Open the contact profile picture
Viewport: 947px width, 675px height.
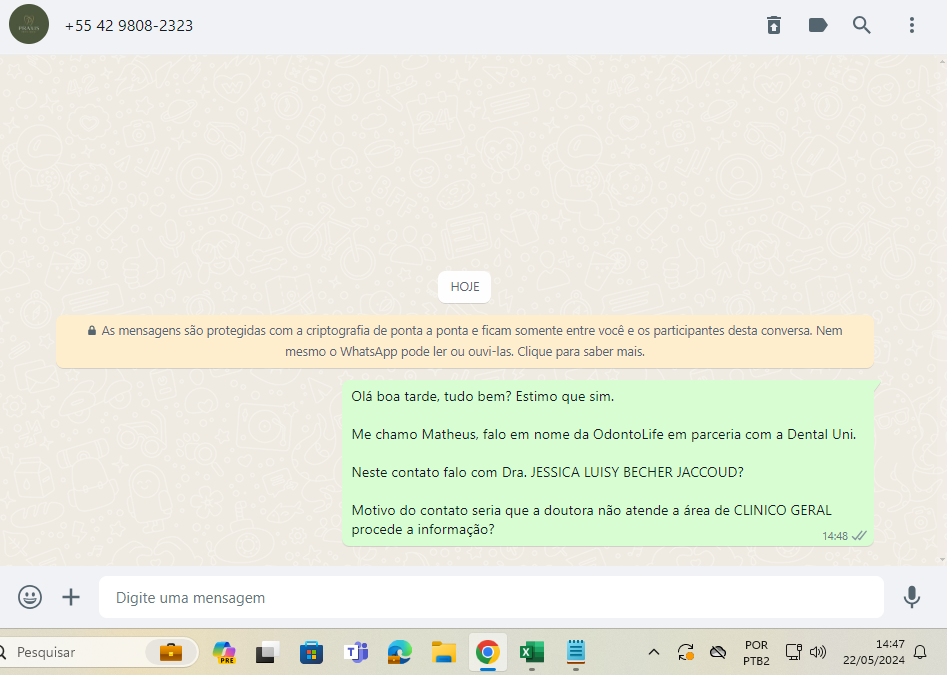[29, 25]
